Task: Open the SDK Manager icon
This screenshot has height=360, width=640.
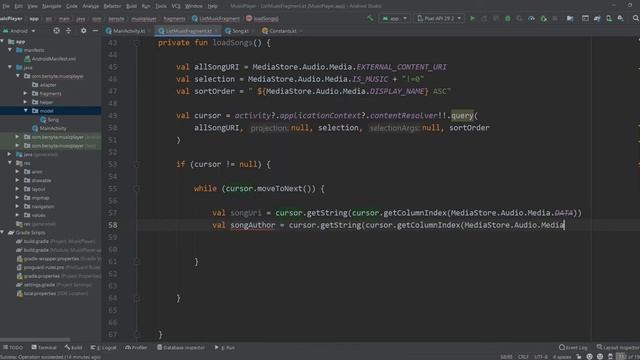Action: (x=620, y=18)
